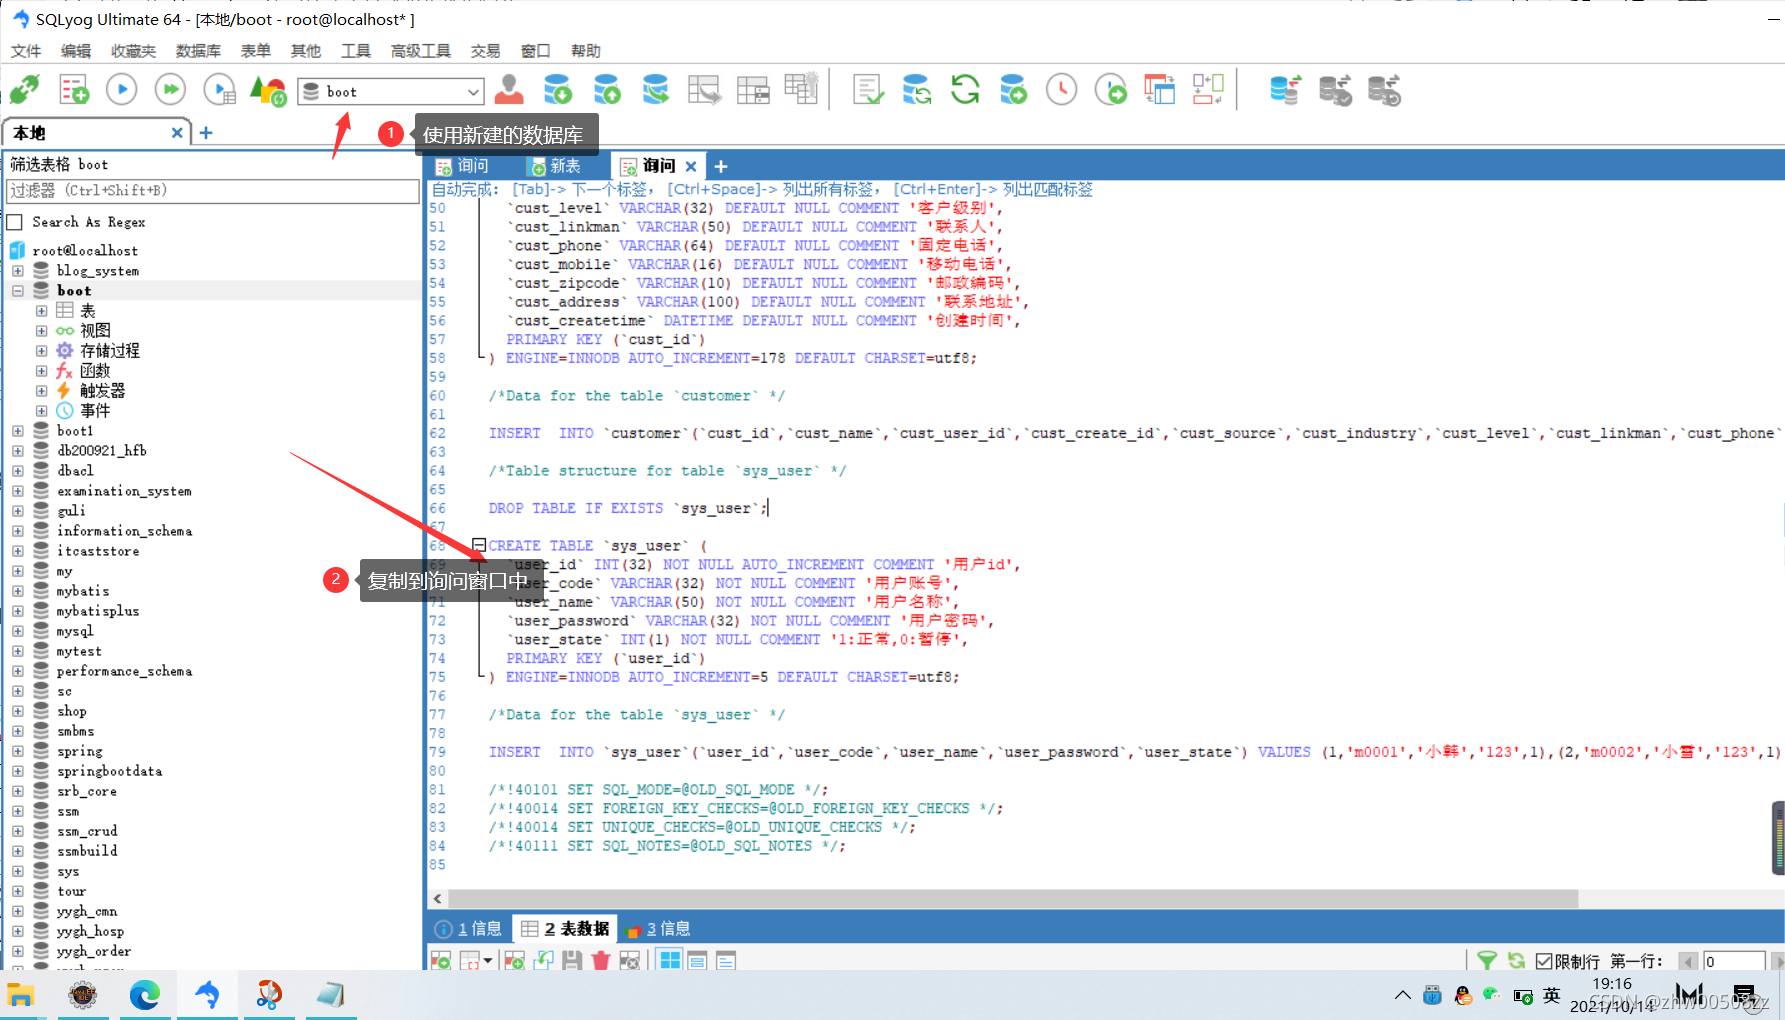1785x1020 pixels.
Task: Click the green refresh arrows icon
Action: tap(965, 90)
